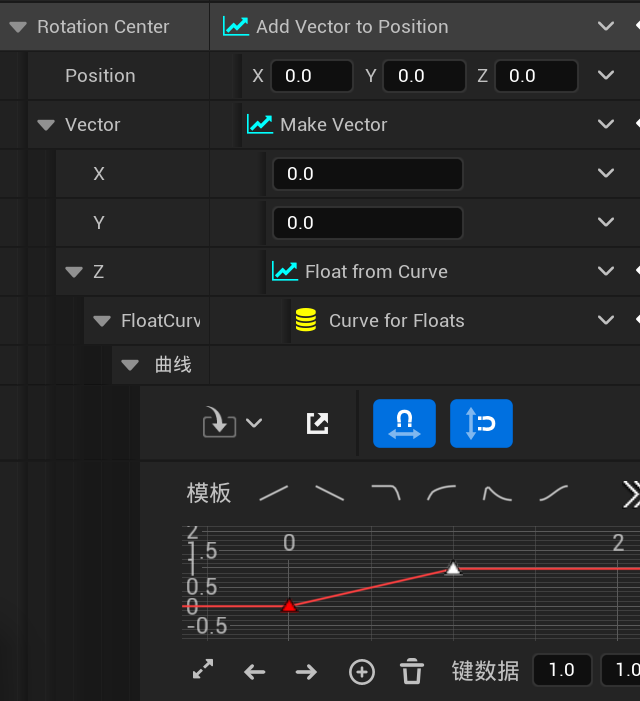
Task: Apply the ease-in curve template
Action: [x=441, y=492]
